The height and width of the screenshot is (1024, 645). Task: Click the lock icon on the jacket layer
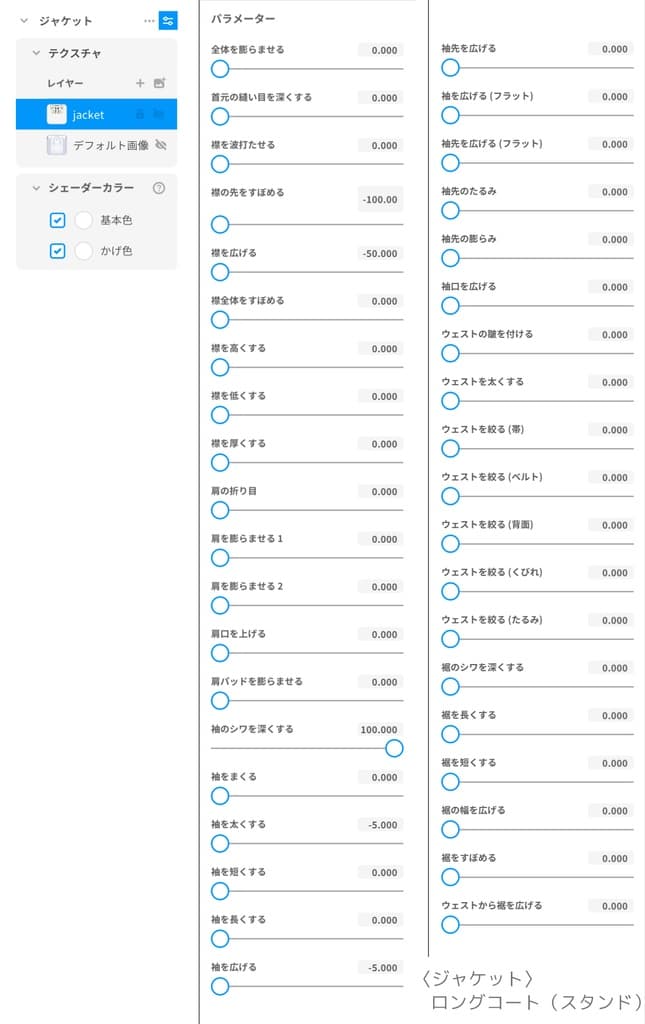[x=140, y=115]
